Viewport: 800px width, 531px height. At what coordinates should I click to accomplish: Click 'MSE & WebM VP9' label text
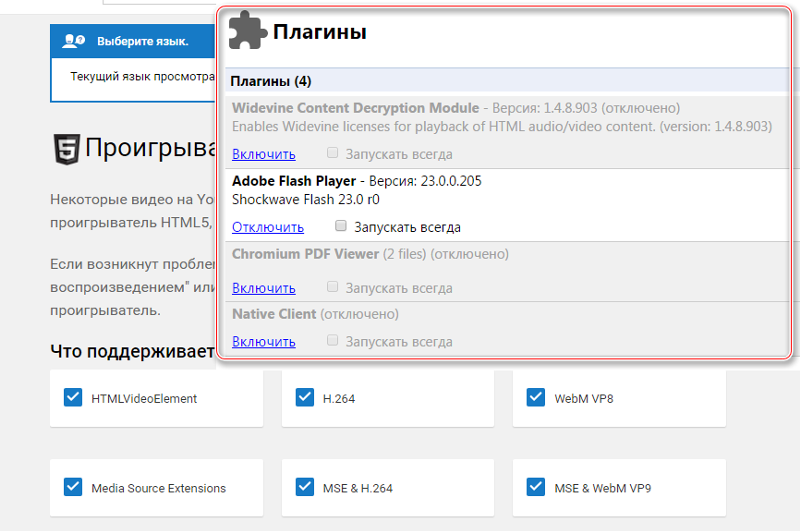[x=603, y=488]
